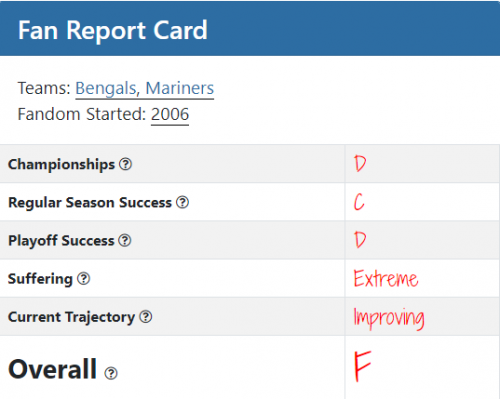Click the Extreme suffering rating

pos(386,278)
